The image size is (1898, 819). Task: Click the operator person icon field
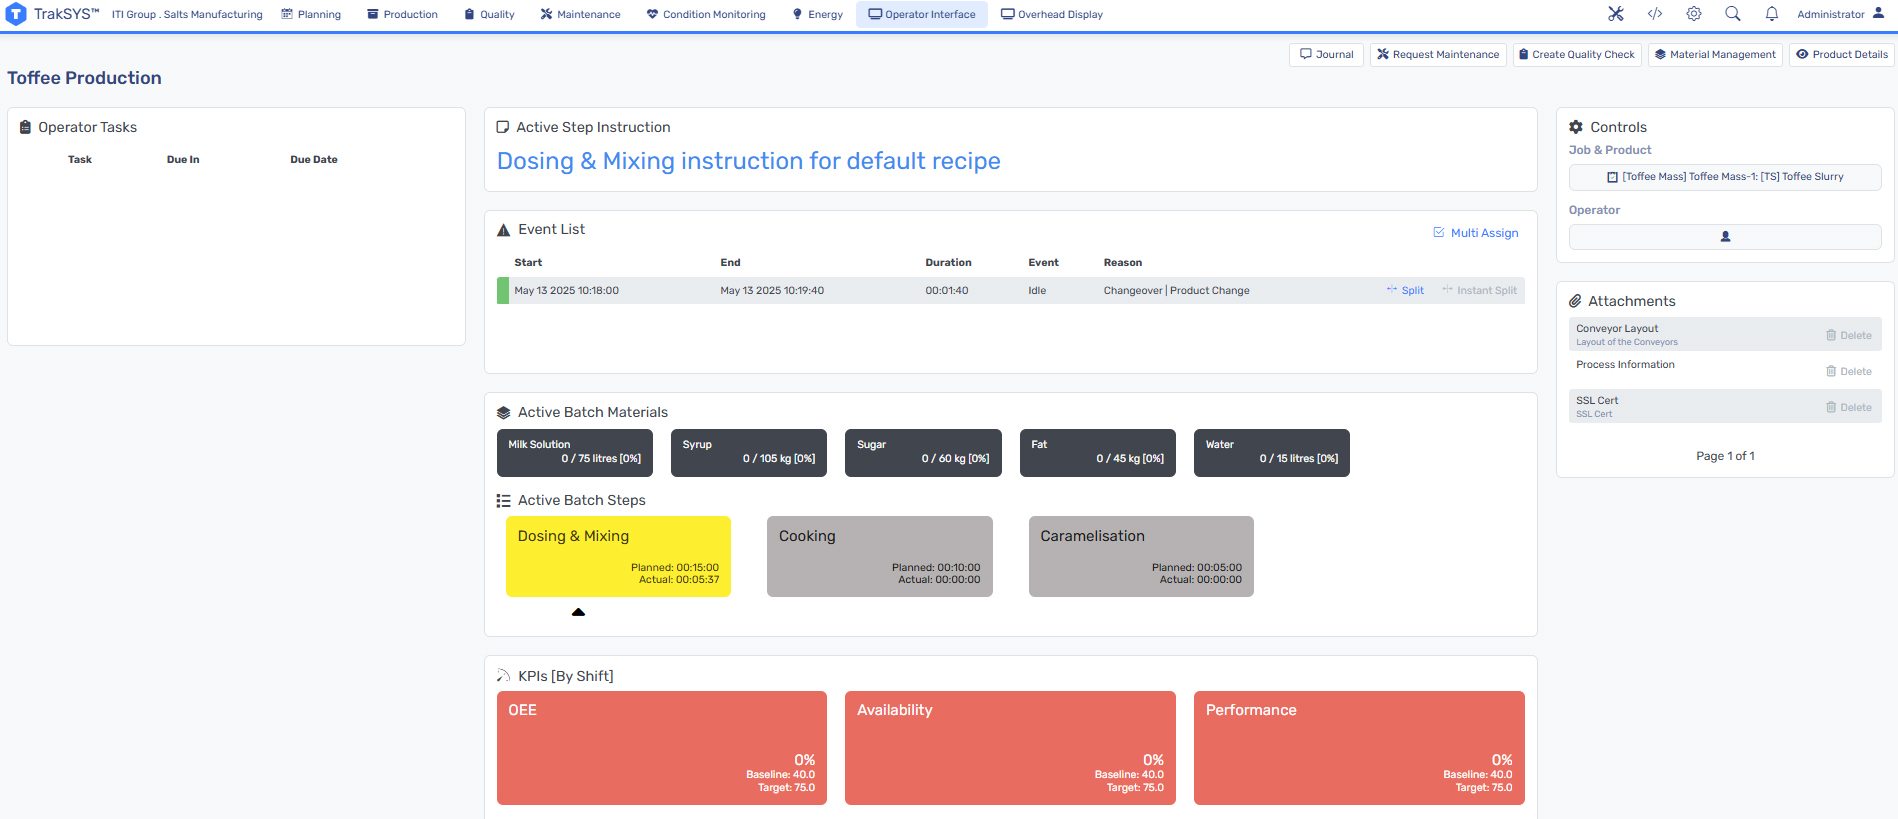(1725, 237)
